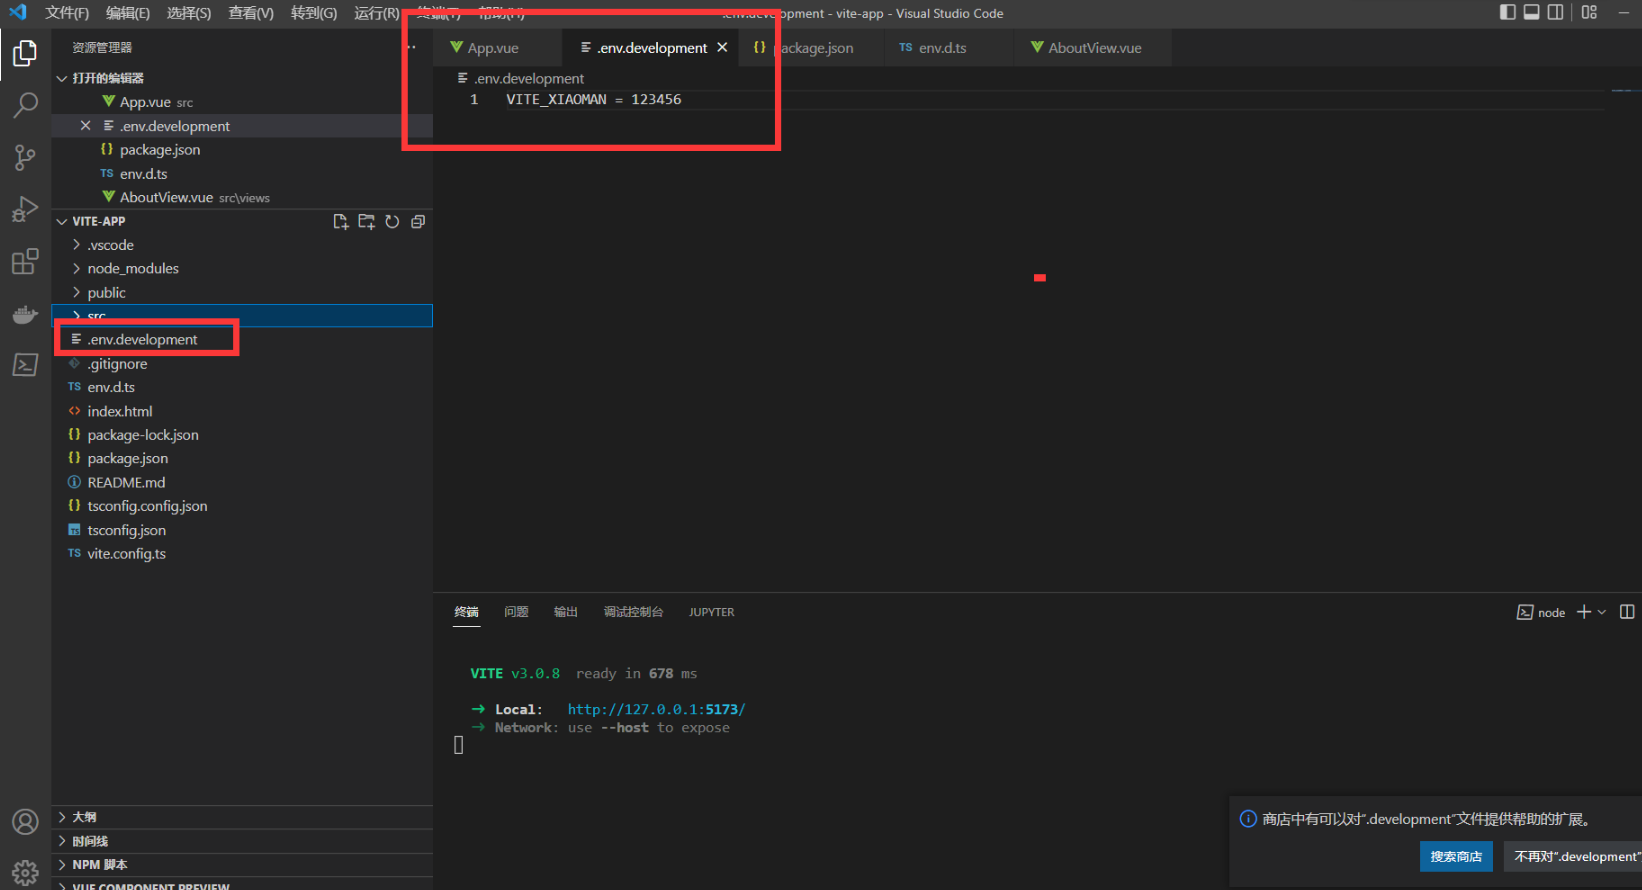Open Run and Debug view

tap(25, 209)
